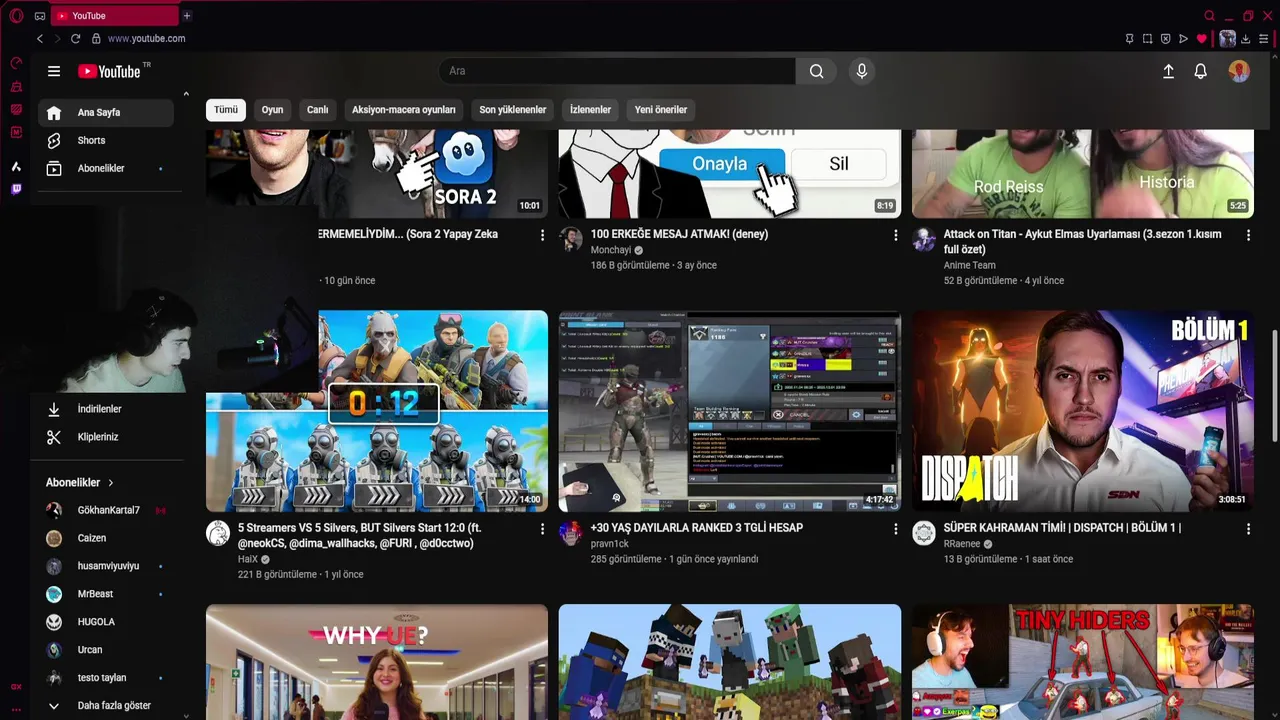Open Shorts in sidebar
This screenshot has height=720, width=1280.
[x=106, y=141]
